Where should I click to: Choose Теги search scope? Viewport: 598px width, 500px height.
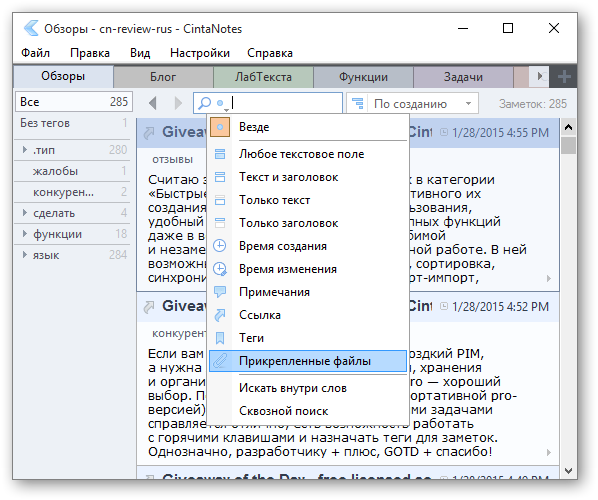click(308, 338)
